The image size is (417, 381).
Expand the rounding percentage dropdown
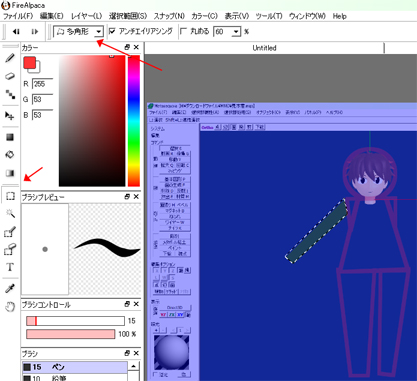236,32
